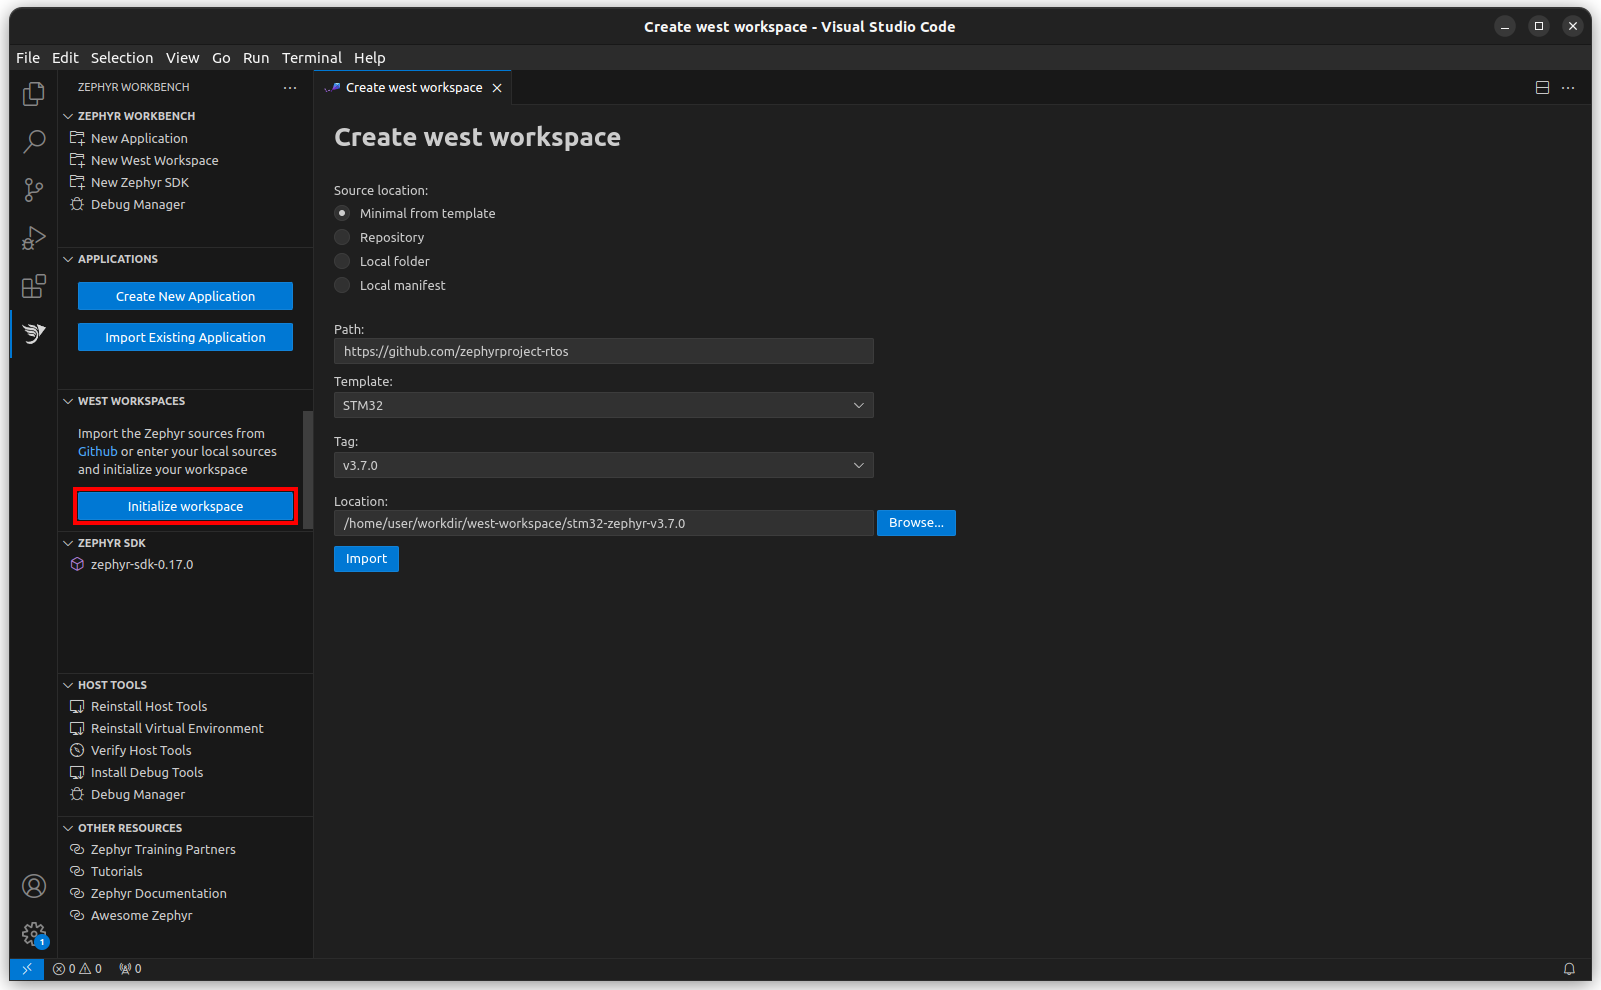Open the Selection menu
The height and width of the screenshot is (990, 1601).
(122, 58)
